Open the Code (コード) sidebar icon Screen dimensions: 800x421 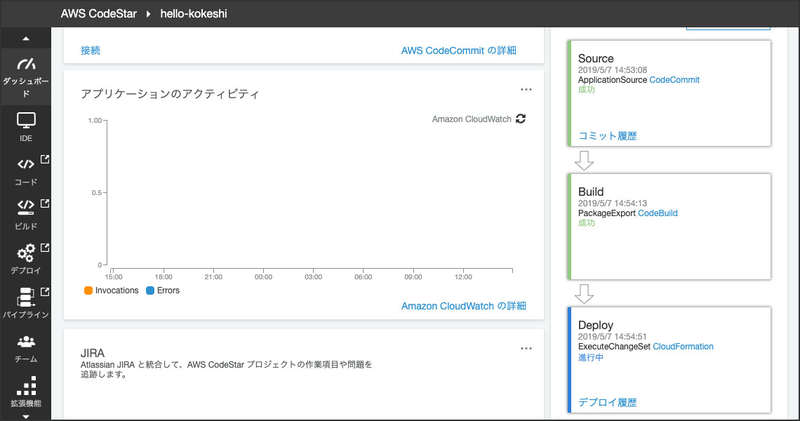(x=26, y=164)
